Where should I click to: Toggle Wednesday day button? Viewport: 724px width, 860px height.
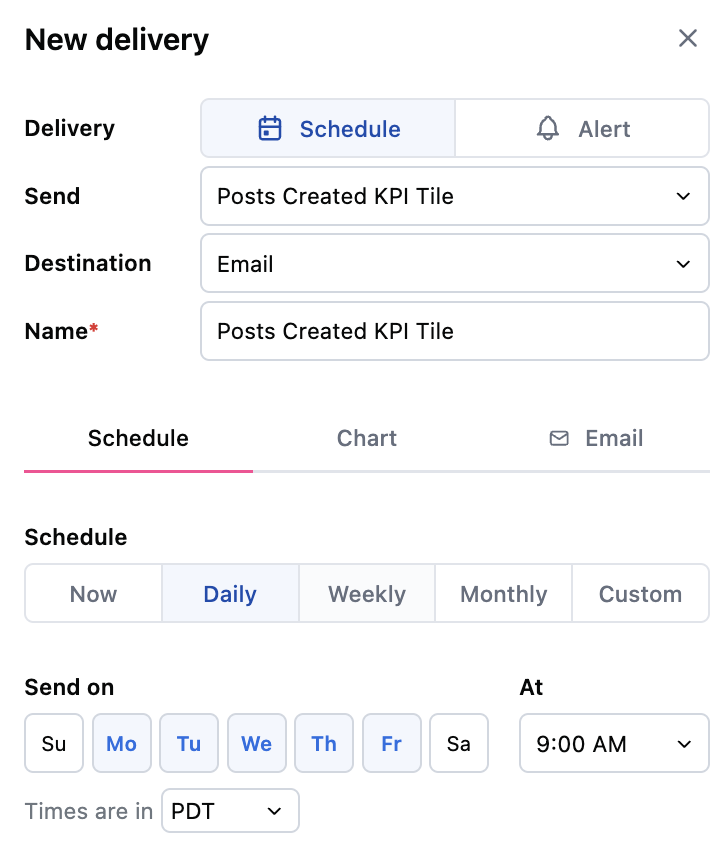coord(257,743)
